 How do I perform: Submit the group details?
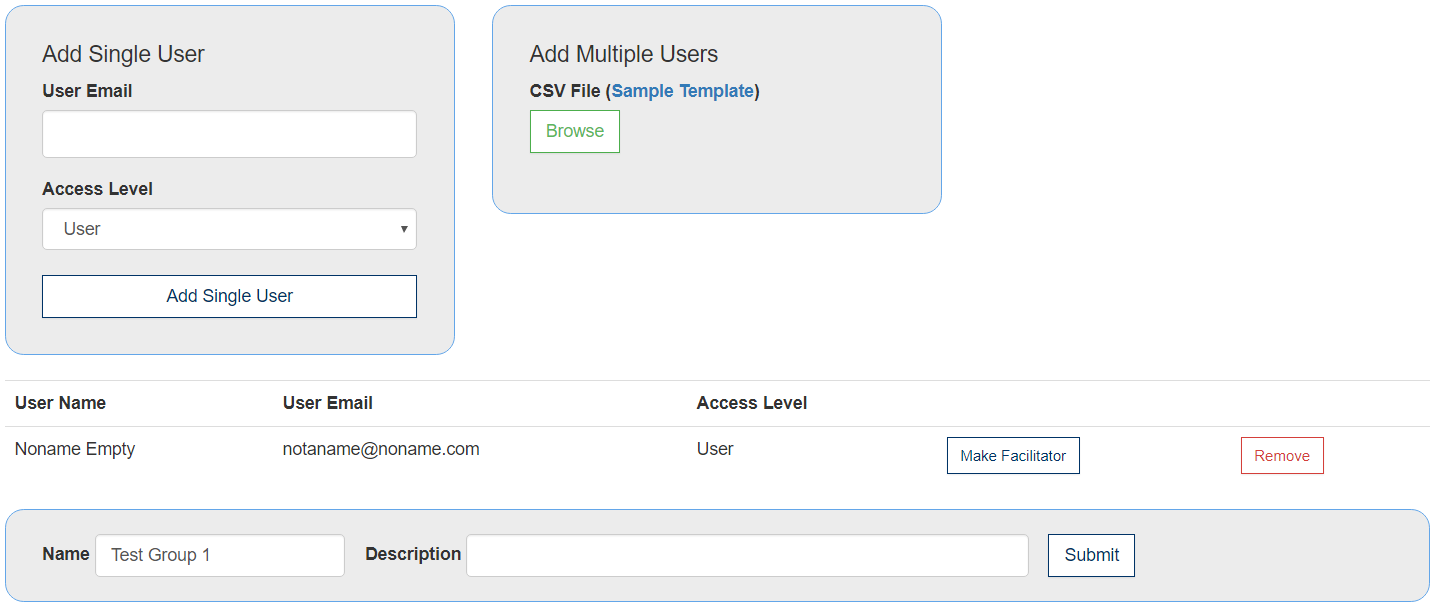coord(1091,555)
